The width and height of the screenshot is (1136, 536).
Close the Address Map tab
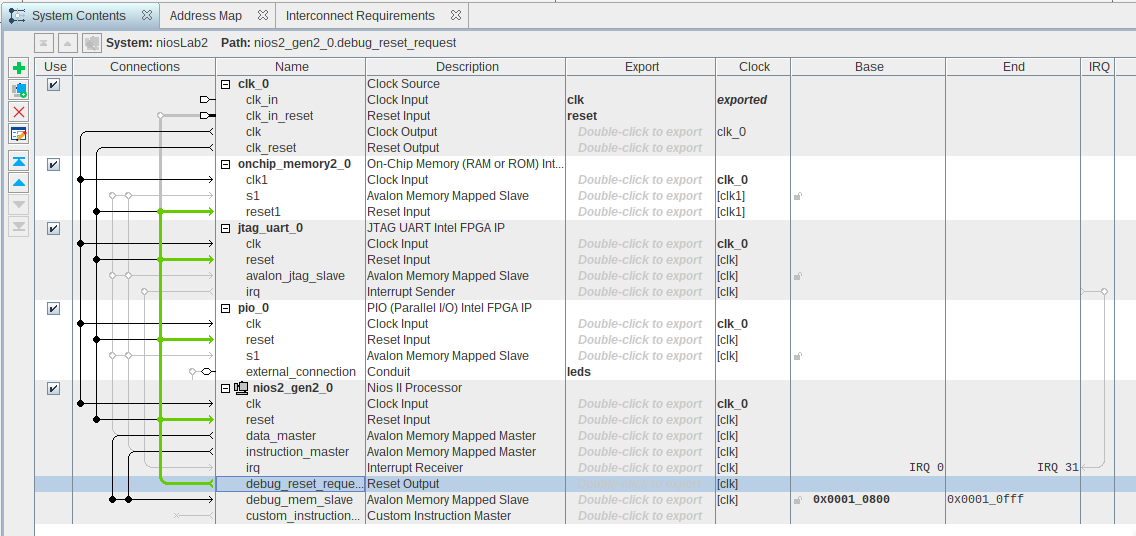[262, 15]
